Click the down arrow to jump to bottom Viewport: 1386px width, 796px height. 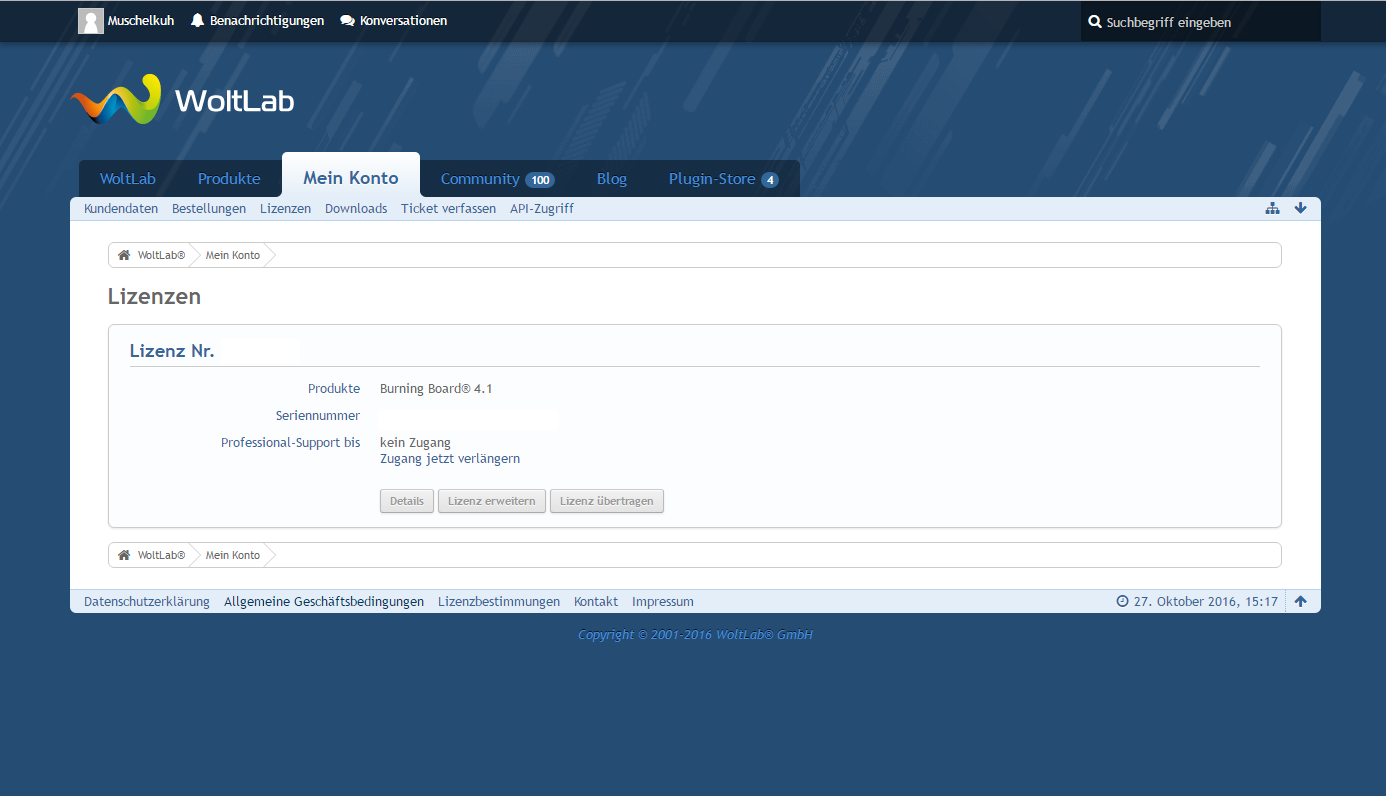click(1300, 208)
